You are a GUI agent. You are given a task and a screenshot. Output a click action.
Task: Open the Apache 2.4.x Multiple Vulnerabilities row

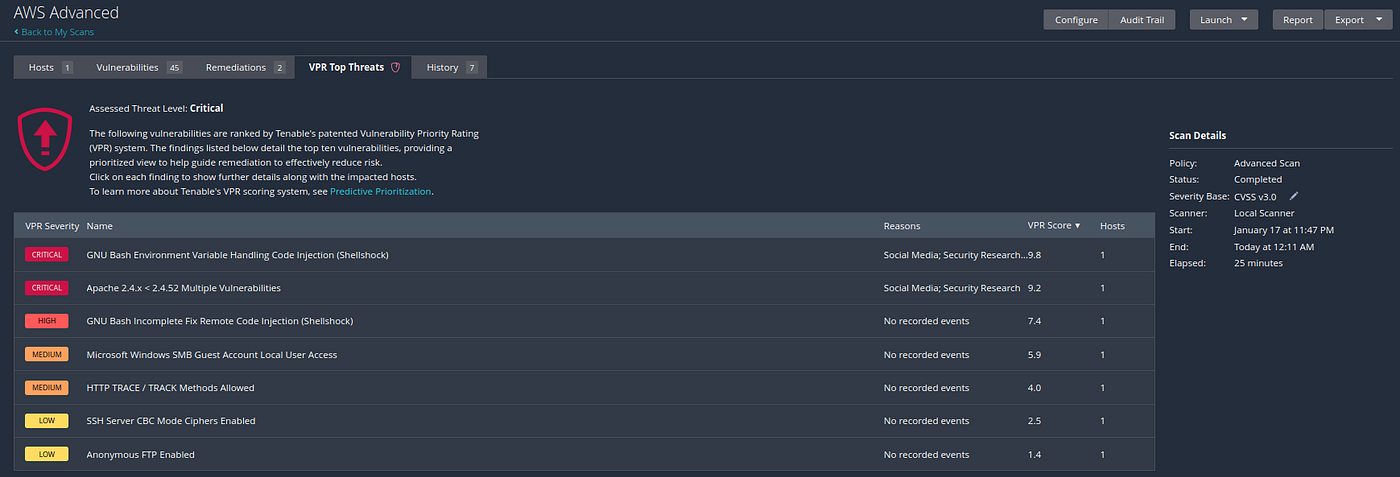(584, 288)
